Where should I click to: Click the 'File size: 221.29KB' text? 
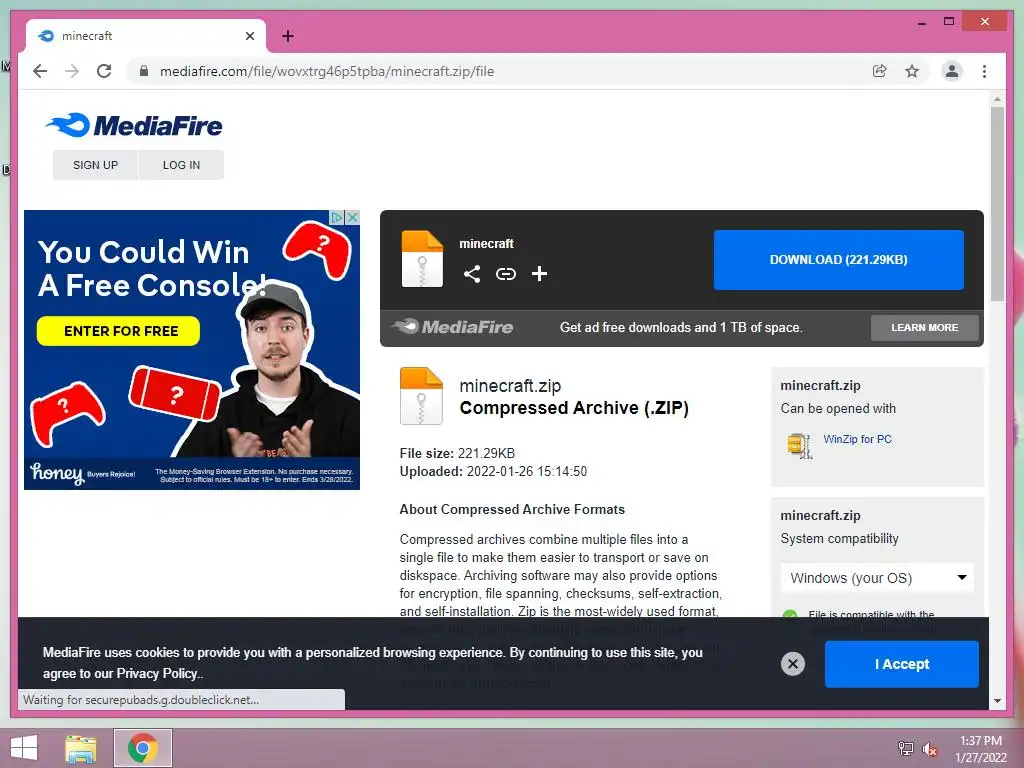click(457, 453)
